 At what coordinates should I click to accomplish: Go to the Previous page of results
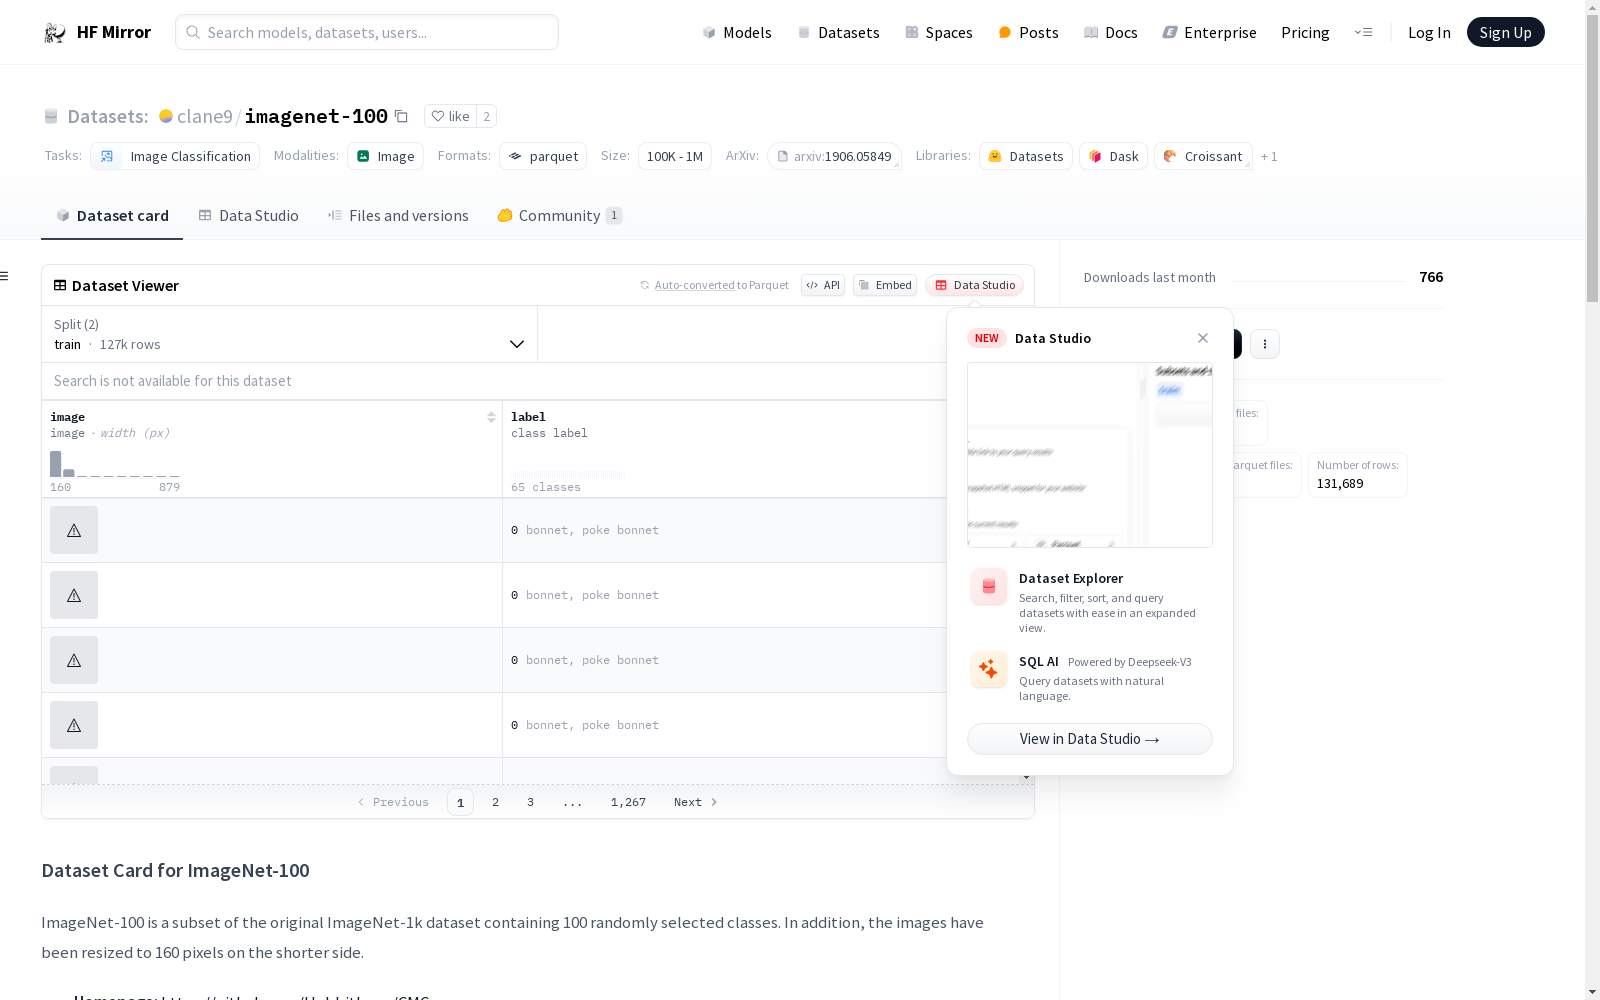(393, 802)
